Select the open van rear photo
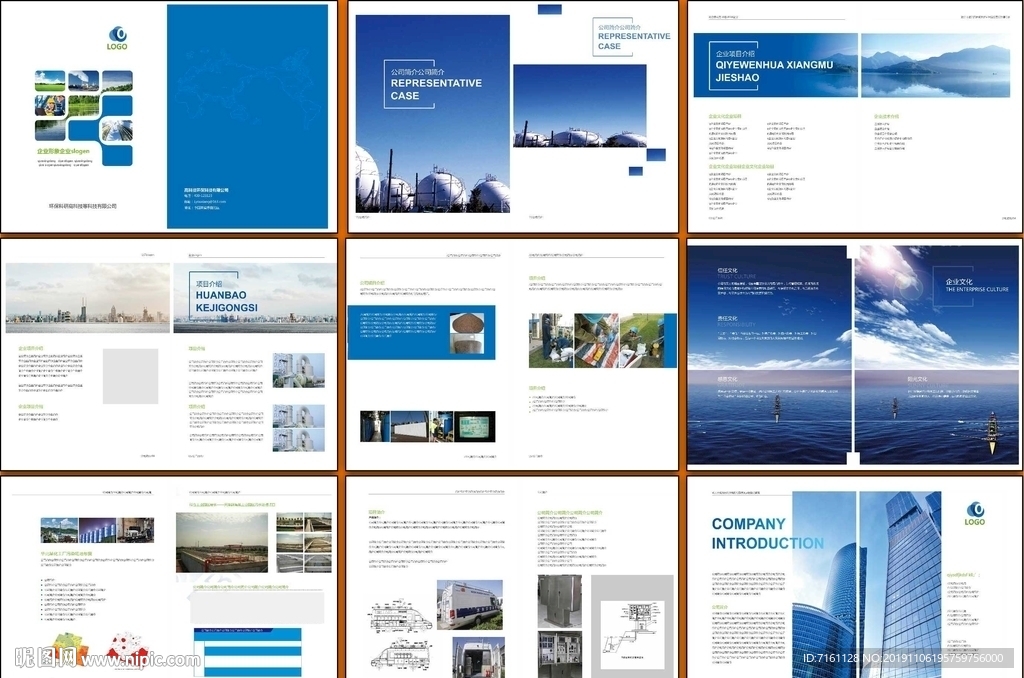 point(479,657)
